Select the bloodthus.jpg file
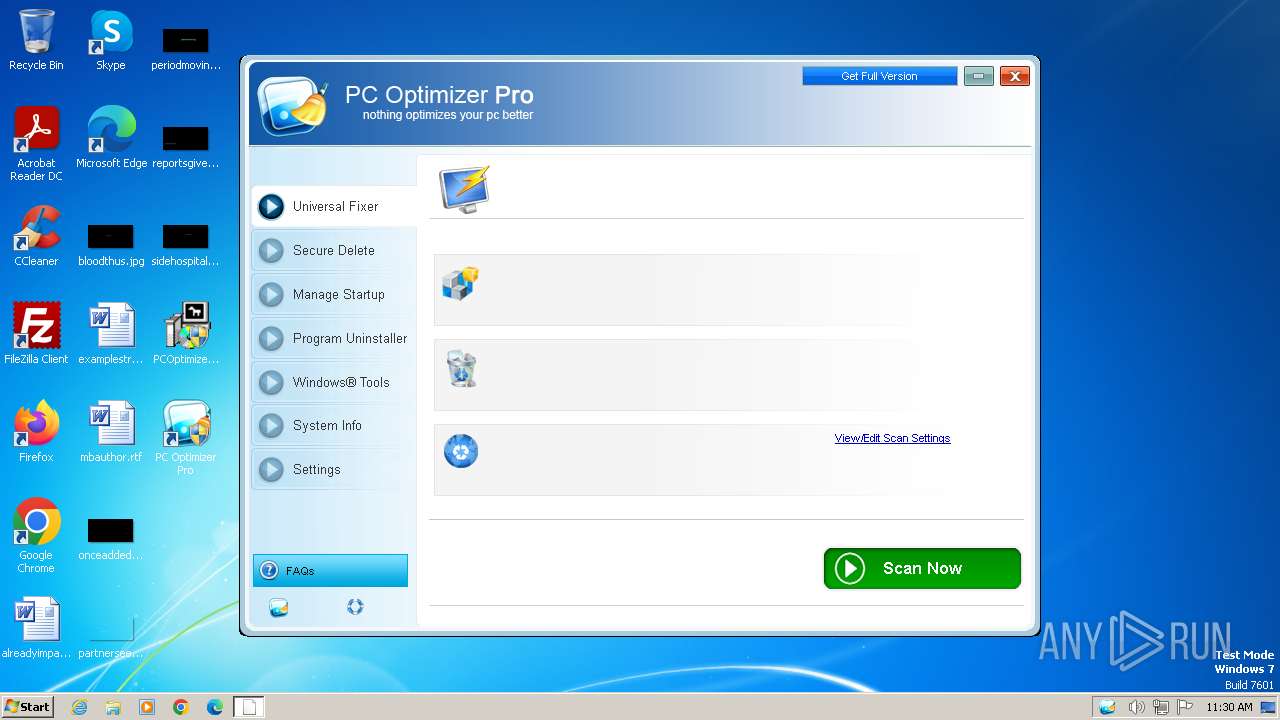This screenshot has width=1280, height=720. (x=111, y=244)
